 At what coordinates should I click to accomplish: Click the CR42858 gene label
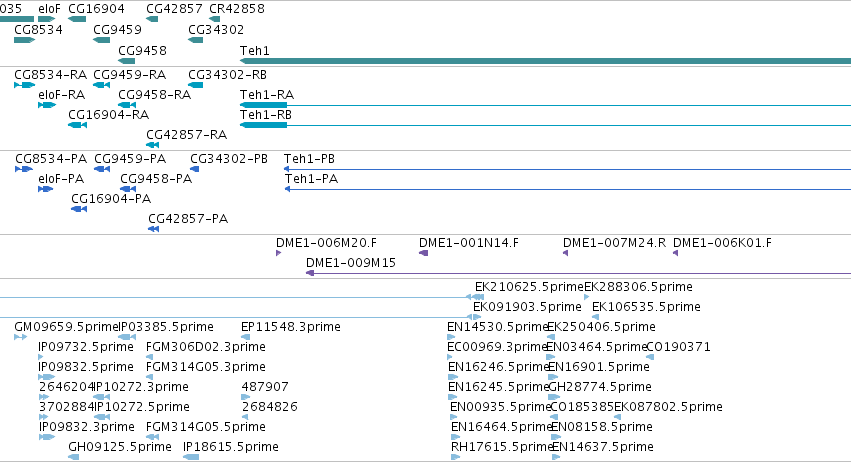[x=237, y=9]
